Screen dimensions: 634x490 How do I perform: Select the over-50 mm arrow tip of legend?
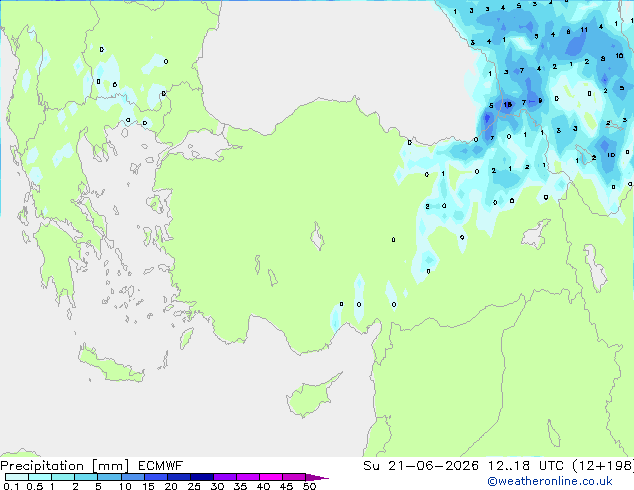317,477
